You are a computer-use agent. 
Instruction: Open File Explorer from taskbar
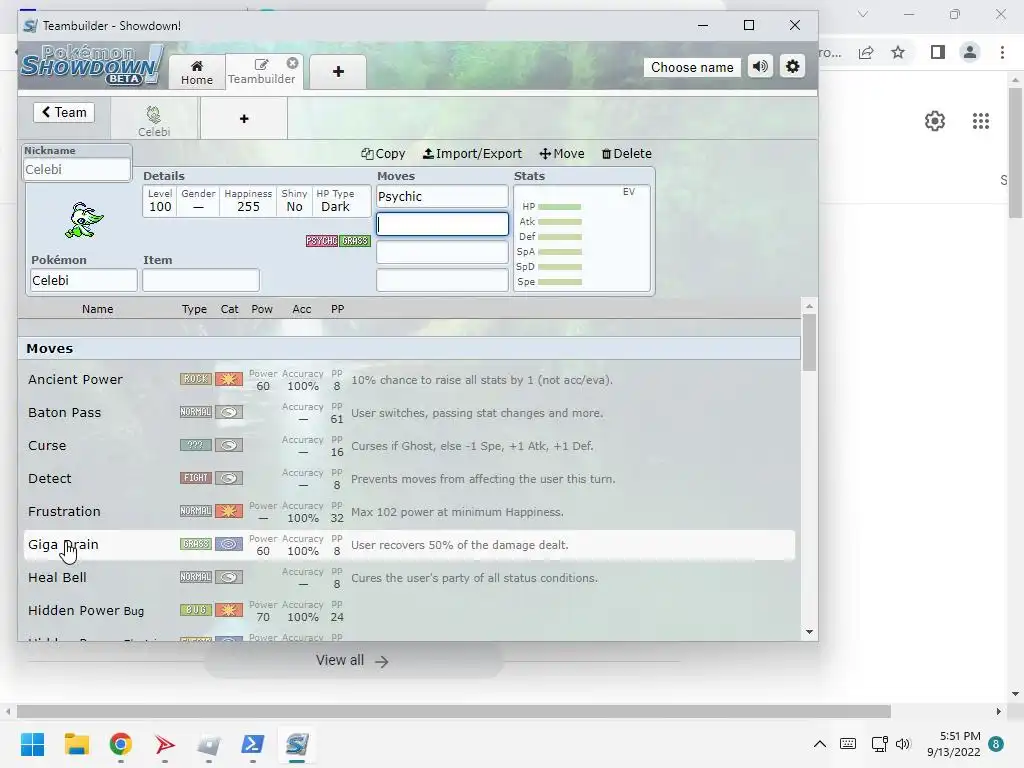(76, 744)
